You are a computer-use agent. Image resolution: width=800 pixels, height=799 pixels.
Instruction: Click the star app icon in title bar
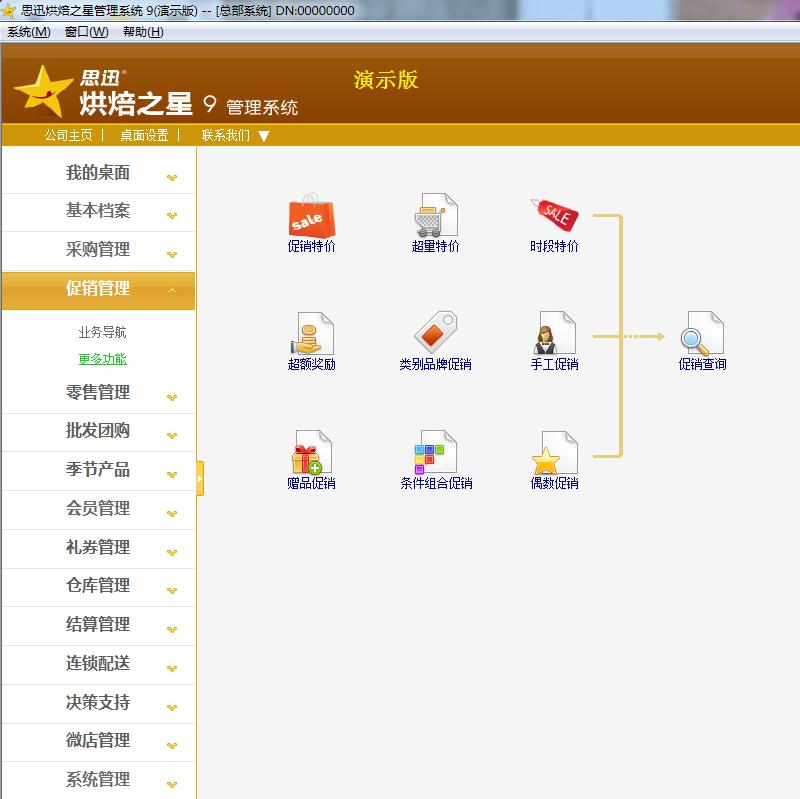pos(8,10)
